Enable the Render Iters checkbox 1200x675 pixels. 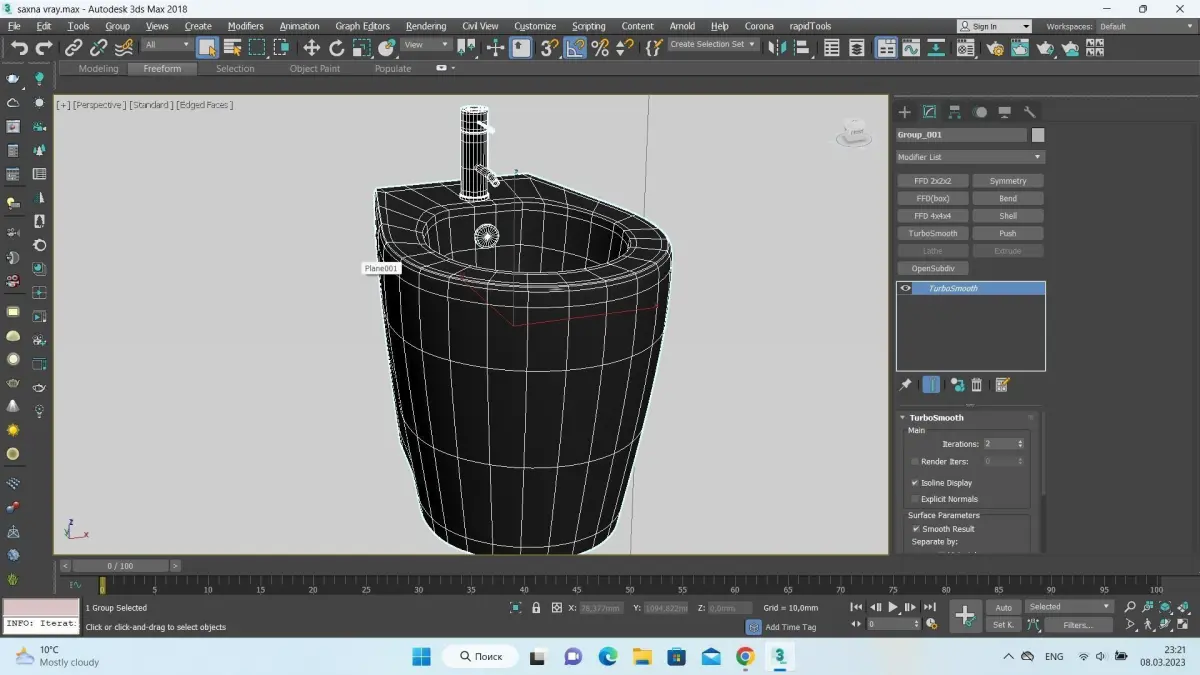pyautogui.click(x=915, y=462)
